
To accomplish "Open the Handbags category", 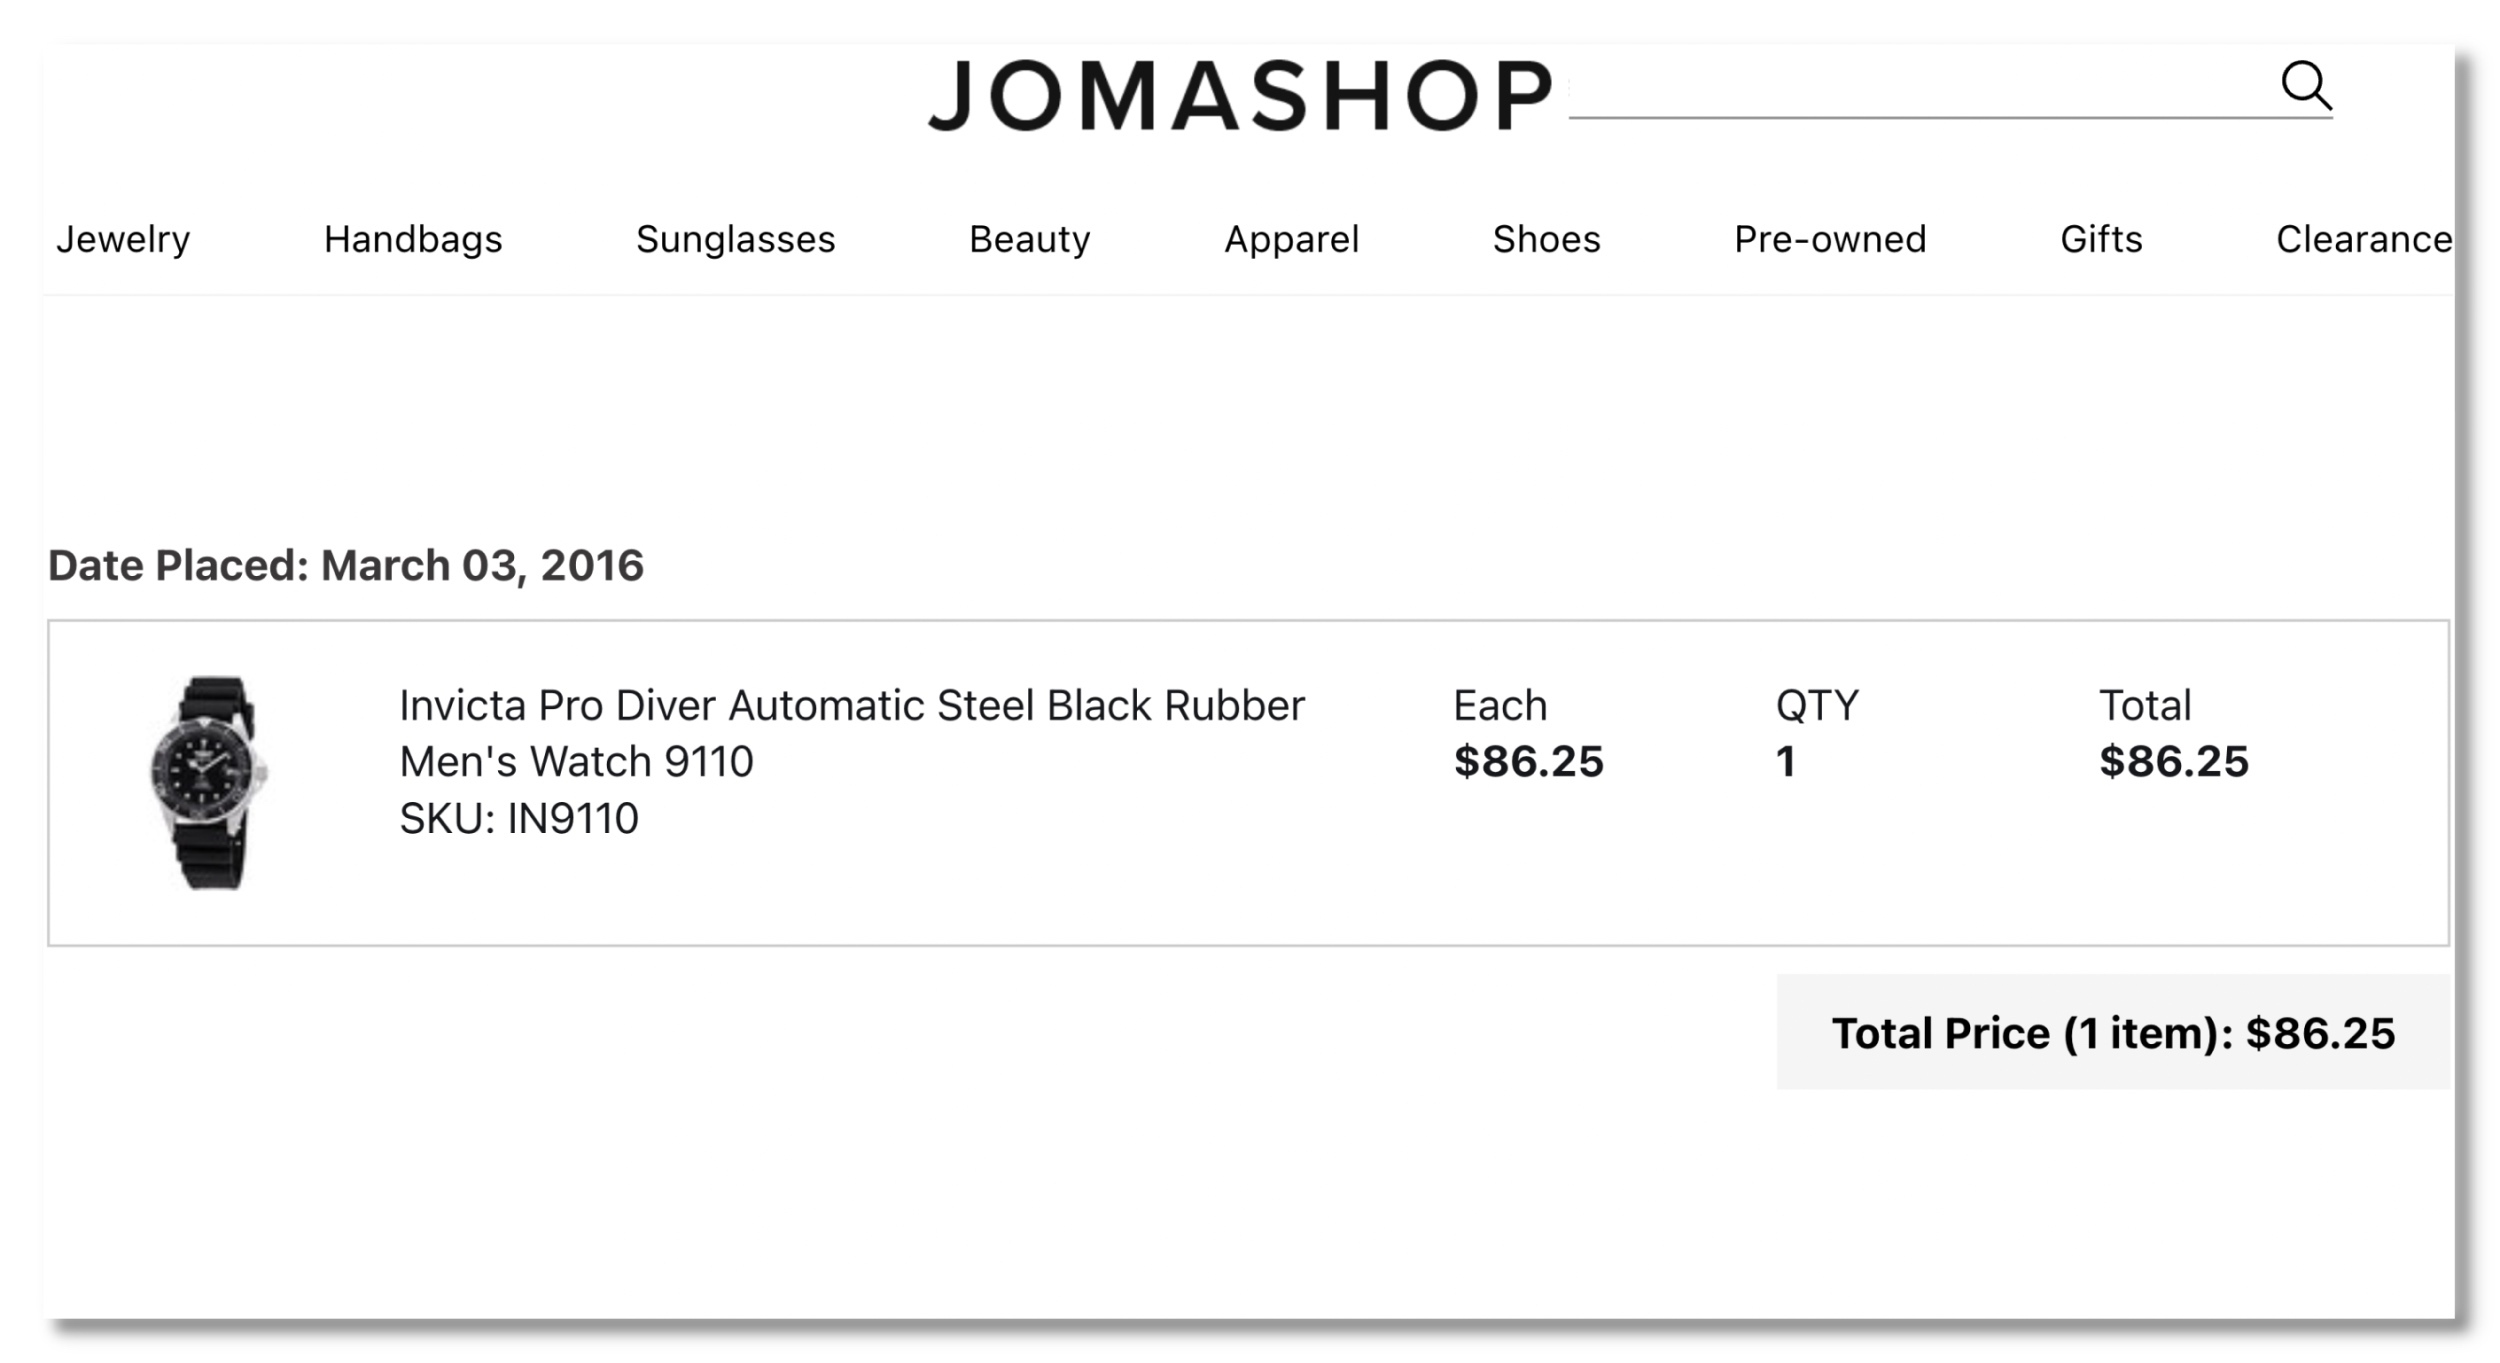I will [x=413, y=240].
